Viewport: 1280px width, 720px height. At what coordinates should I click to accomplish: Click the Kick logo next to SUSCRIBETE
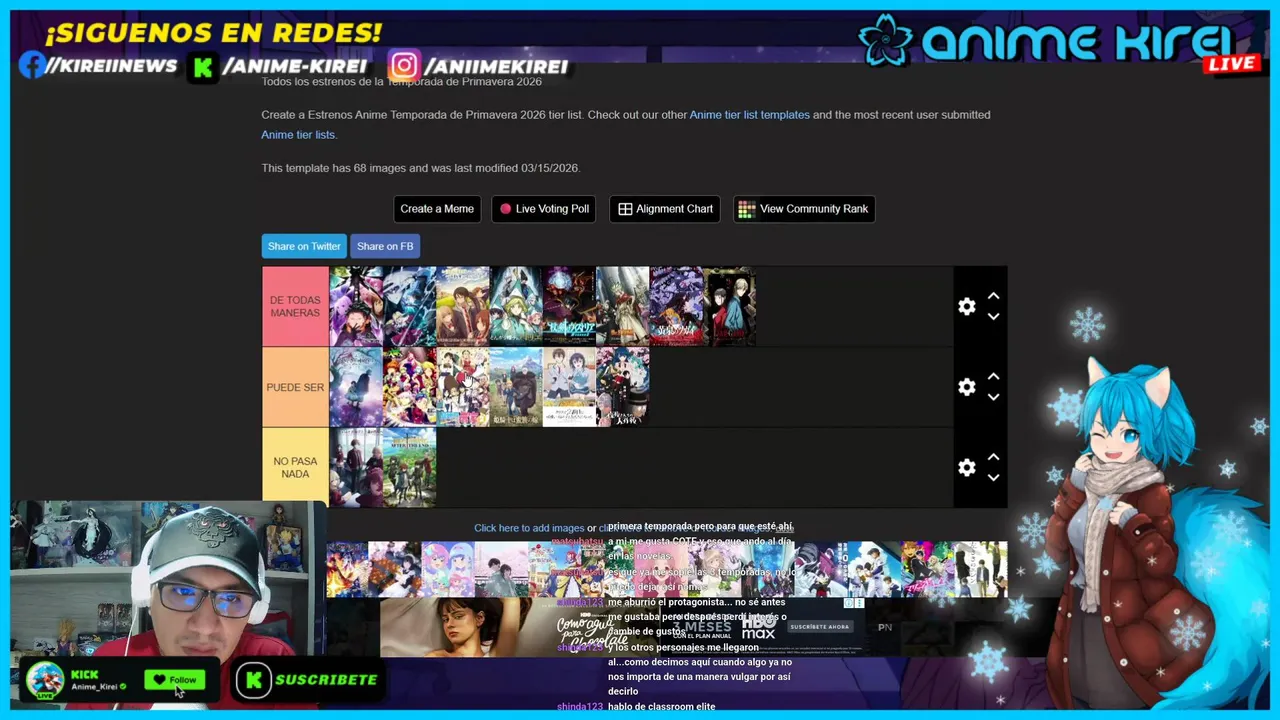[x=254, y=680]
